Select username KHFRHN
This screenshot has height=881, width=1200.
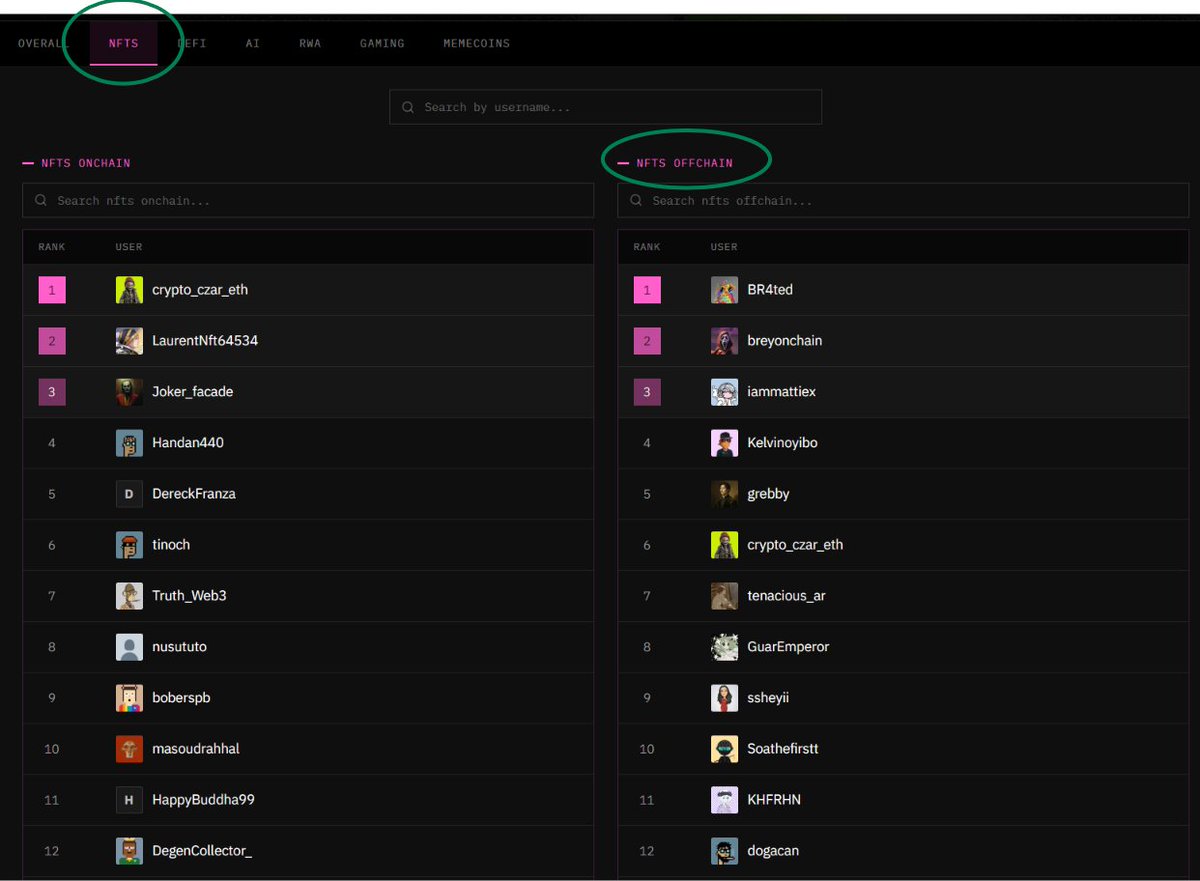coord(774,800)
